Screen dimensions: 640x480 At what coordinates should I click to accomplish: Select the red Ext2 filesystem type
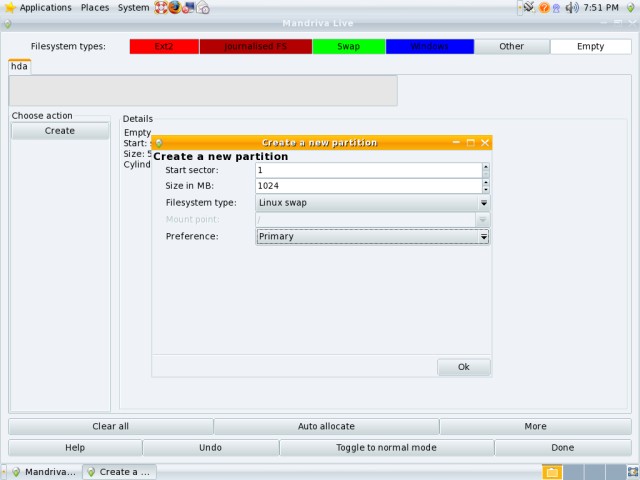(x=164, y=47)
